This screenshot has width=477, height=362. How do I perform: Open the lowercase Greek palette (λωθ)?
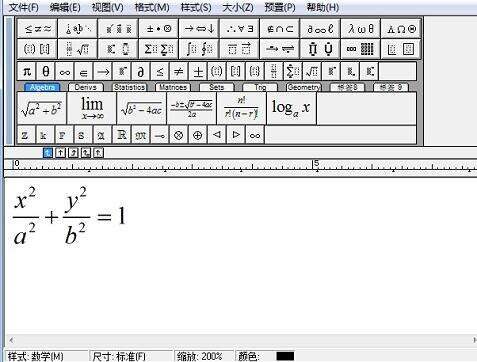(360, 29)
